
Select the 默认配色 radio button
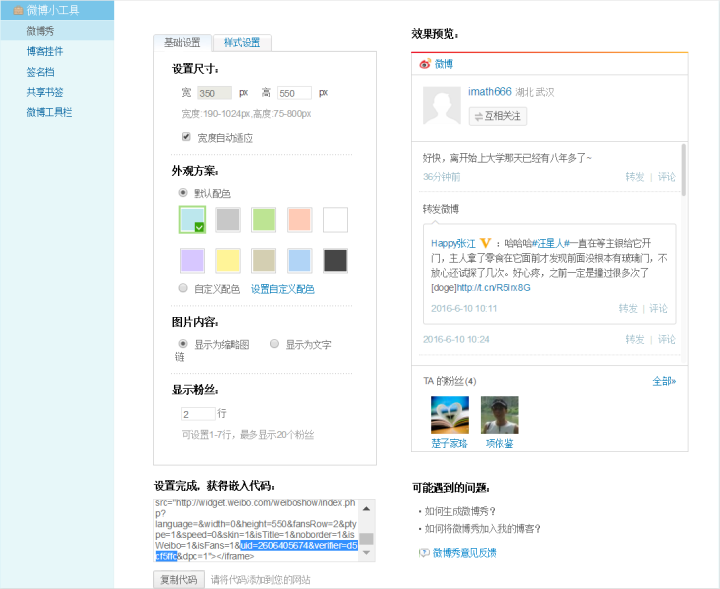click(183, 193)
